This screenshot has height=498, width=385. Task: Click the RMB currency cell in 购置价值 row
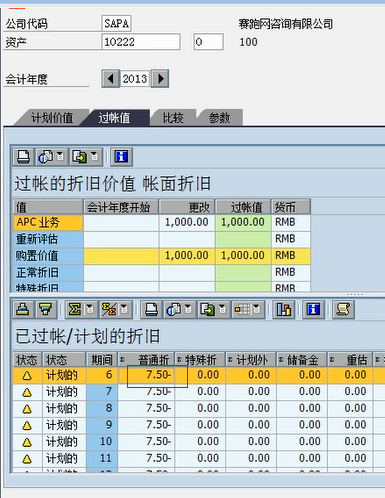point(291,256)
